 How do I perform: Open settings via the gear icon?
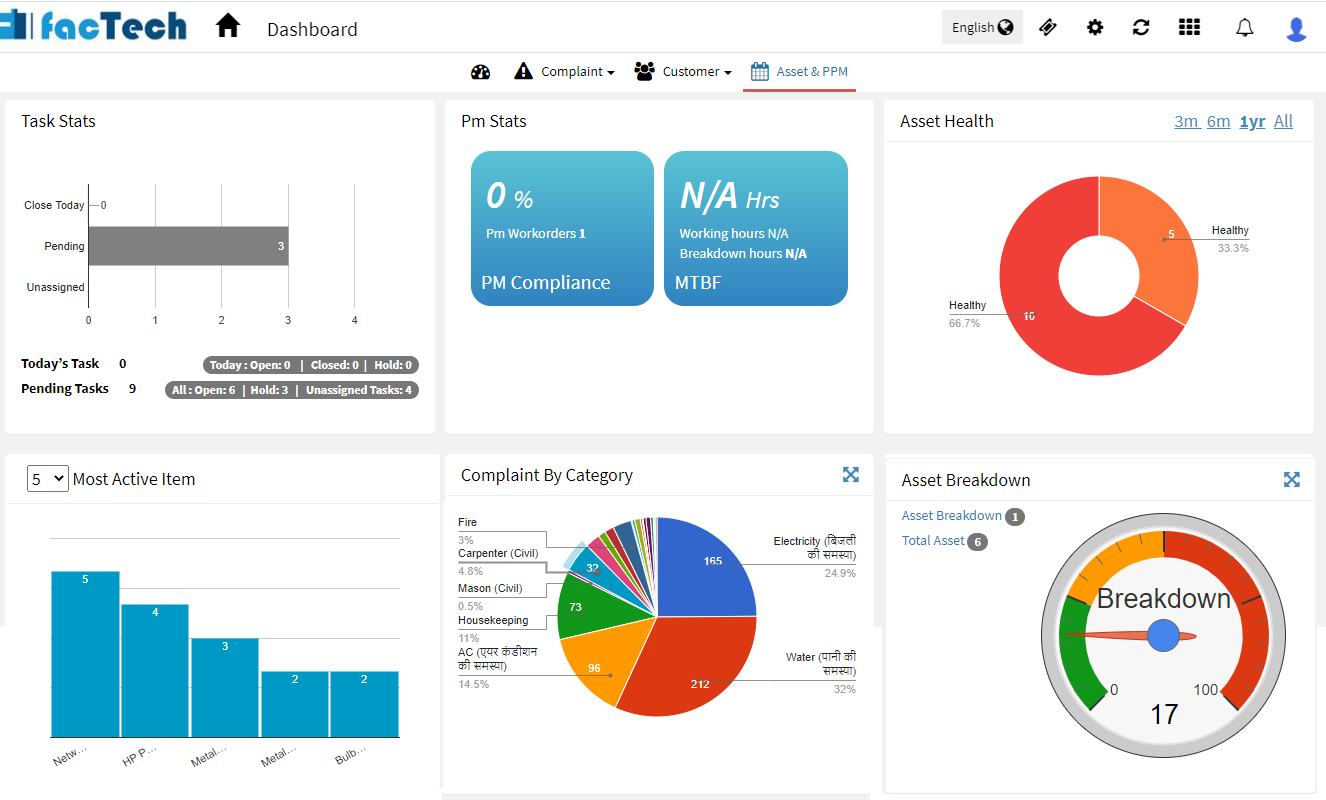1094,27
